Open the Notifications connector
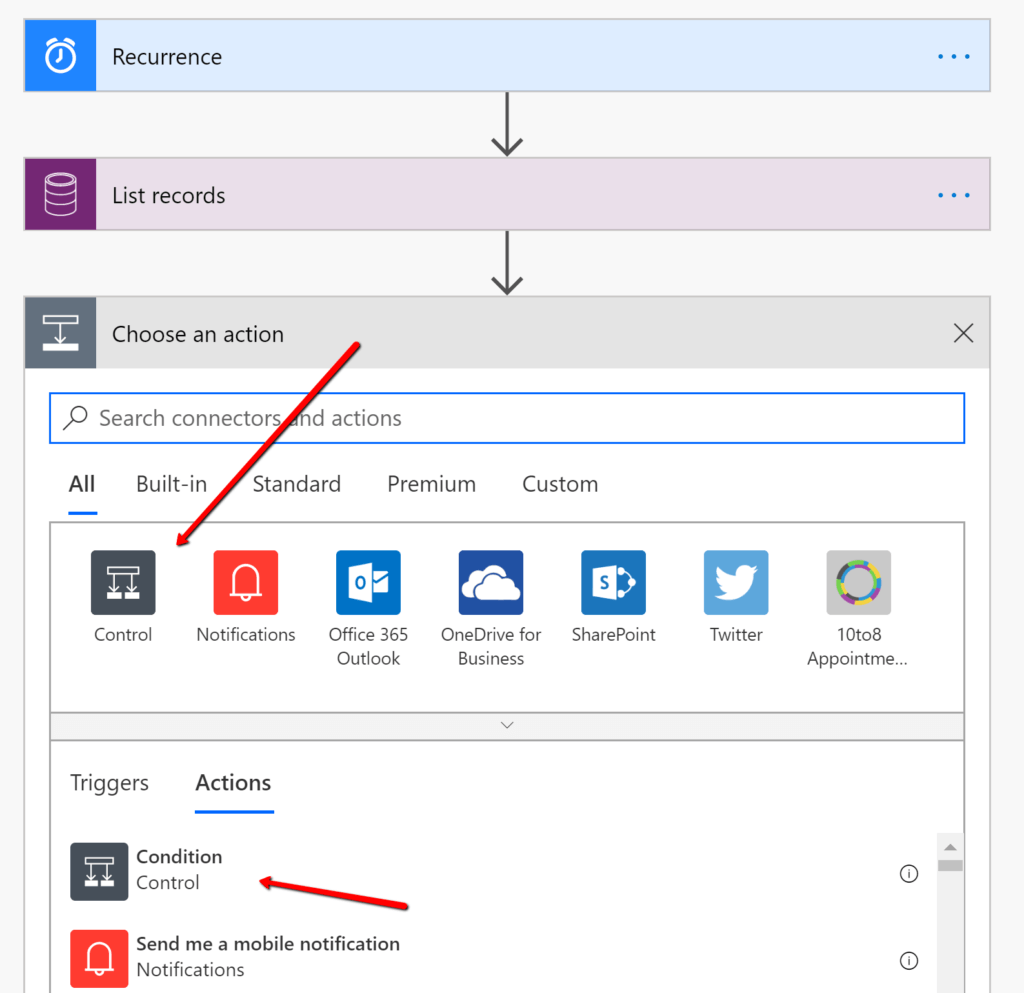 click(245, 582)
